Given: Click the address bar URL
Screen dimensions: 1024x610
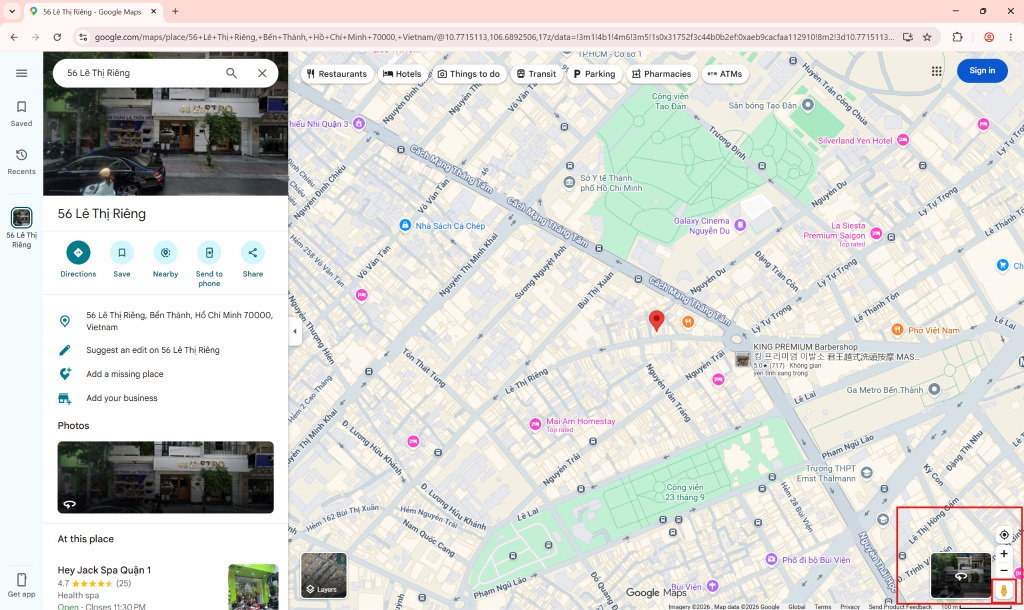Looking at the screenshot, I should coord(494,37).
